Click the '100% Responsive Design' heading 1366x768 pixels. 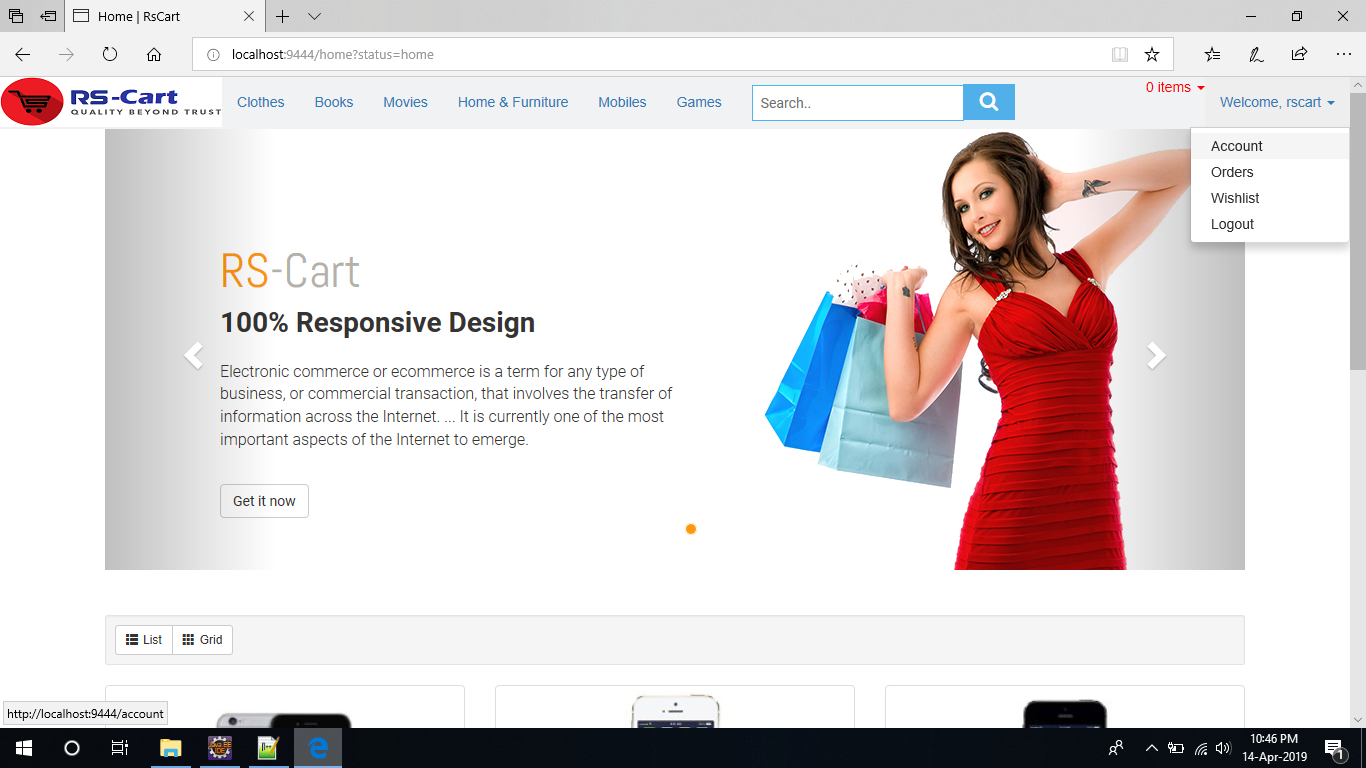pos(378,323)
